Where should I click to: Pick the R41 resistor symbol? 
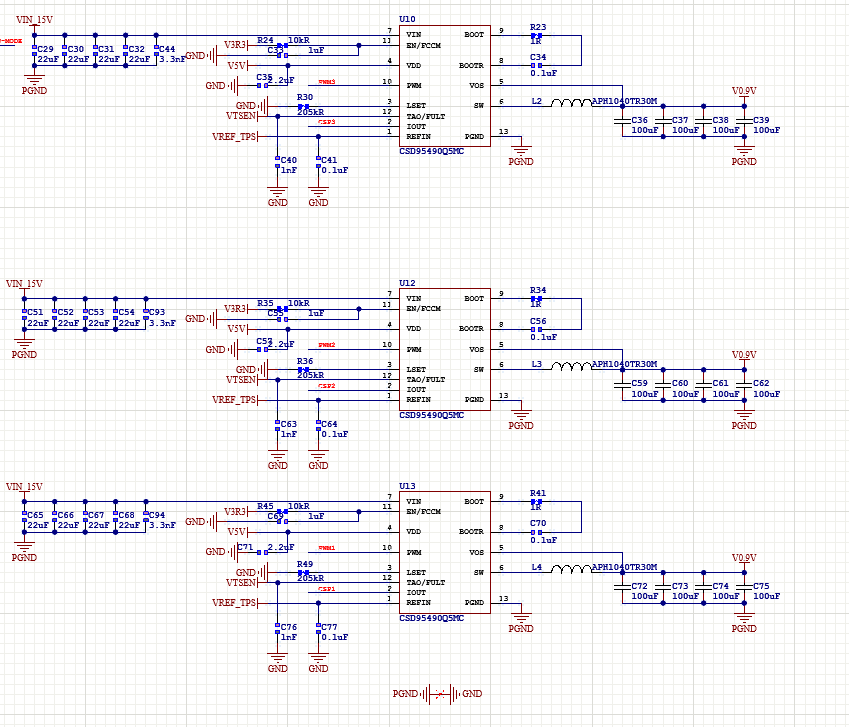point(536,502)
